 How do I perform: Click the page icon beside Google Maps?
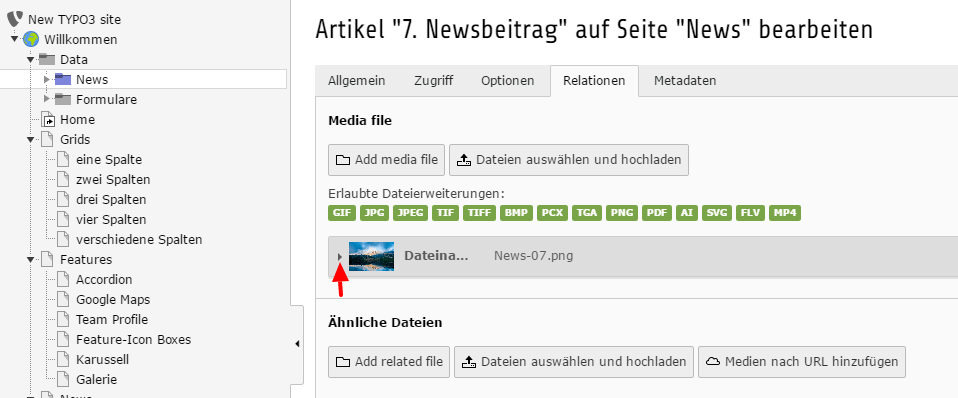tap(64, 300)
